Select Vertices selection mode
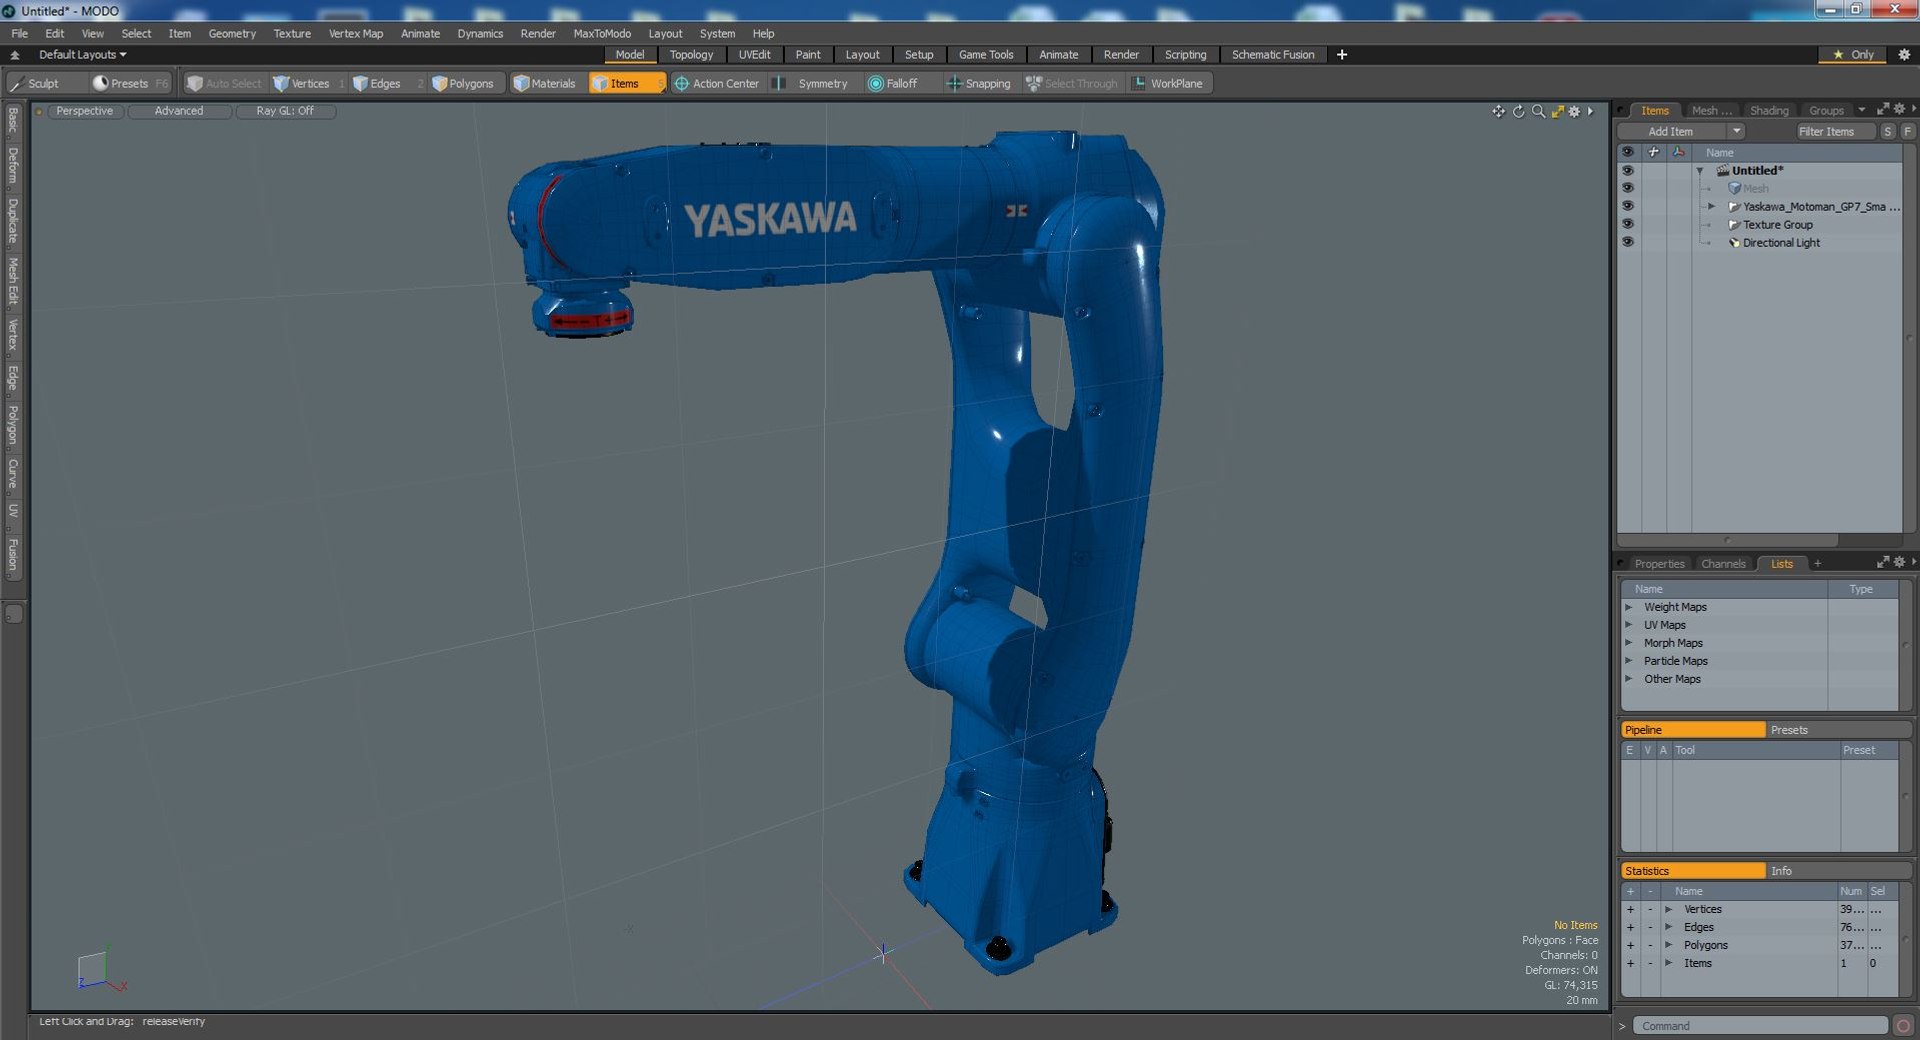The height and width of the screenshot is (1040, 1920). click(x=303, y=84)
